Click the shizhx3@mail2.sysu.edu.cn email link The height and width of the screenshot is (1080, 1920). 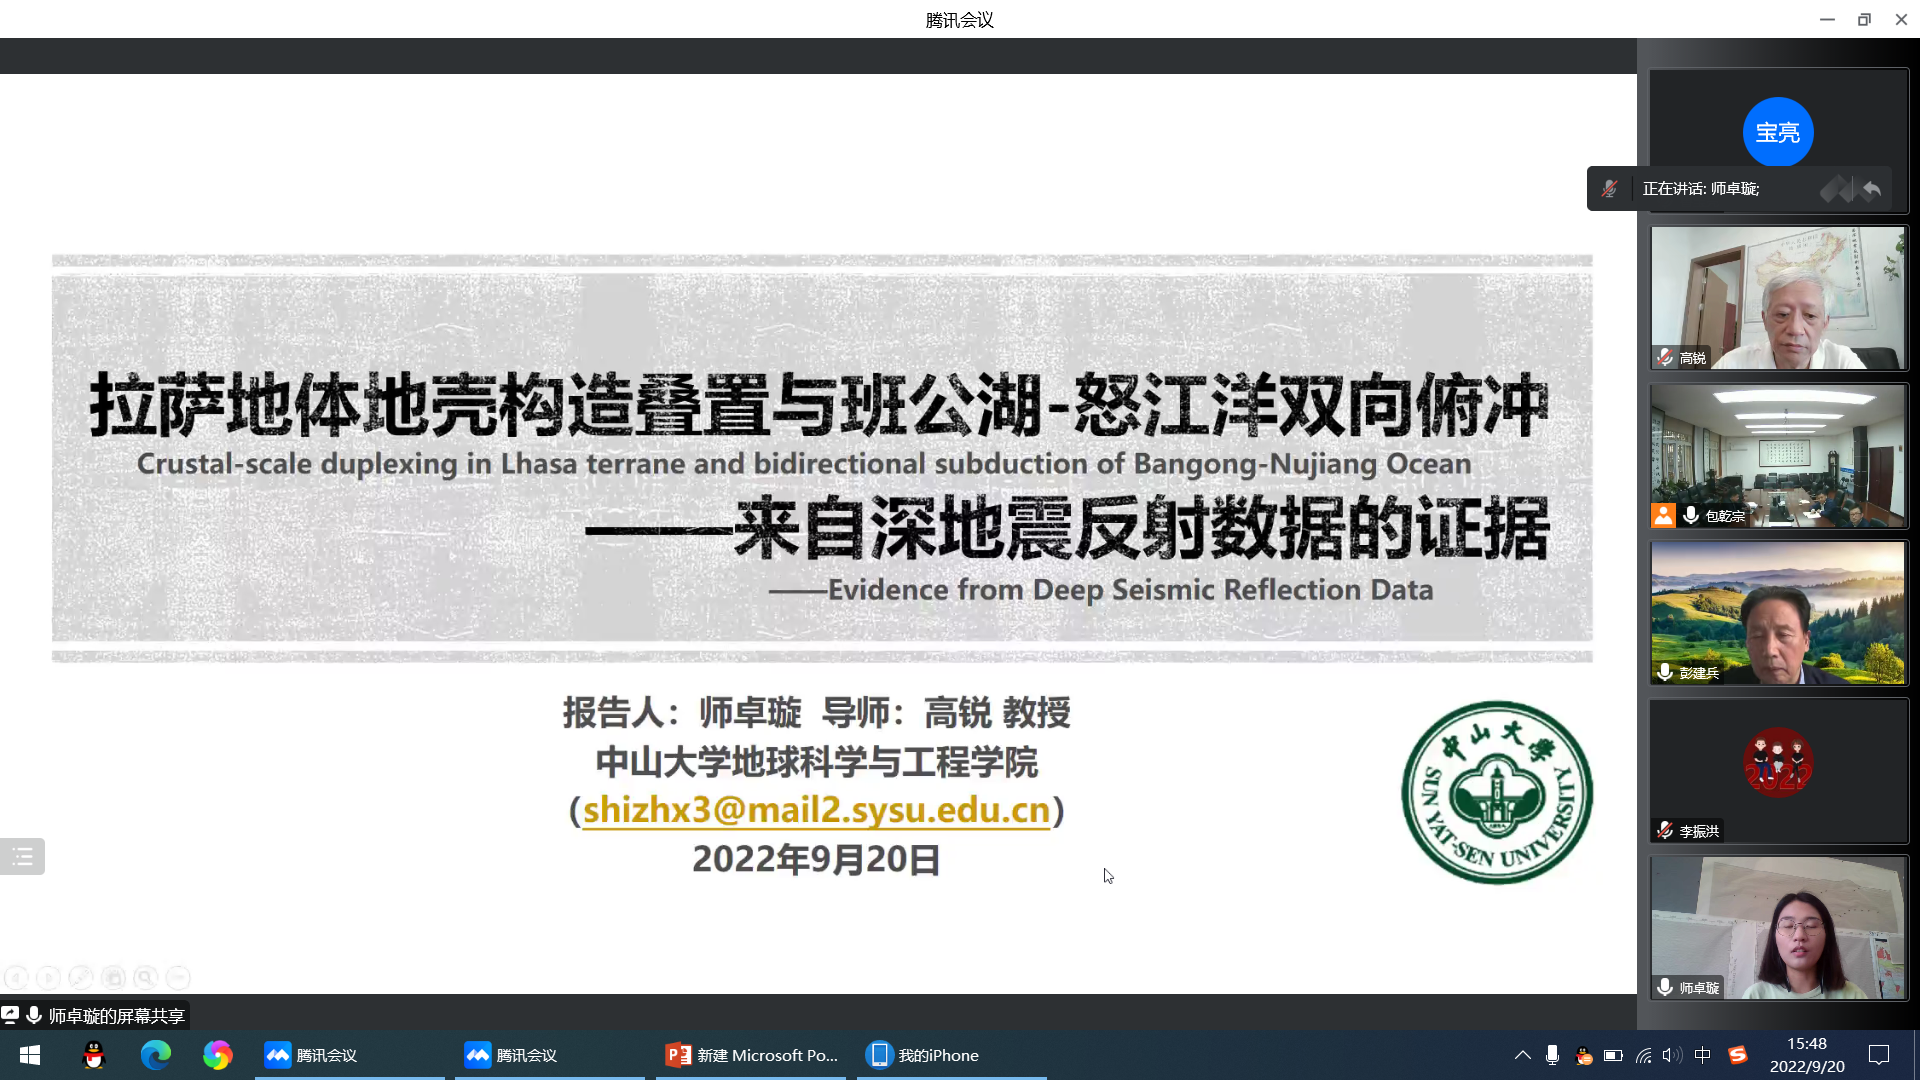(816, 810)
